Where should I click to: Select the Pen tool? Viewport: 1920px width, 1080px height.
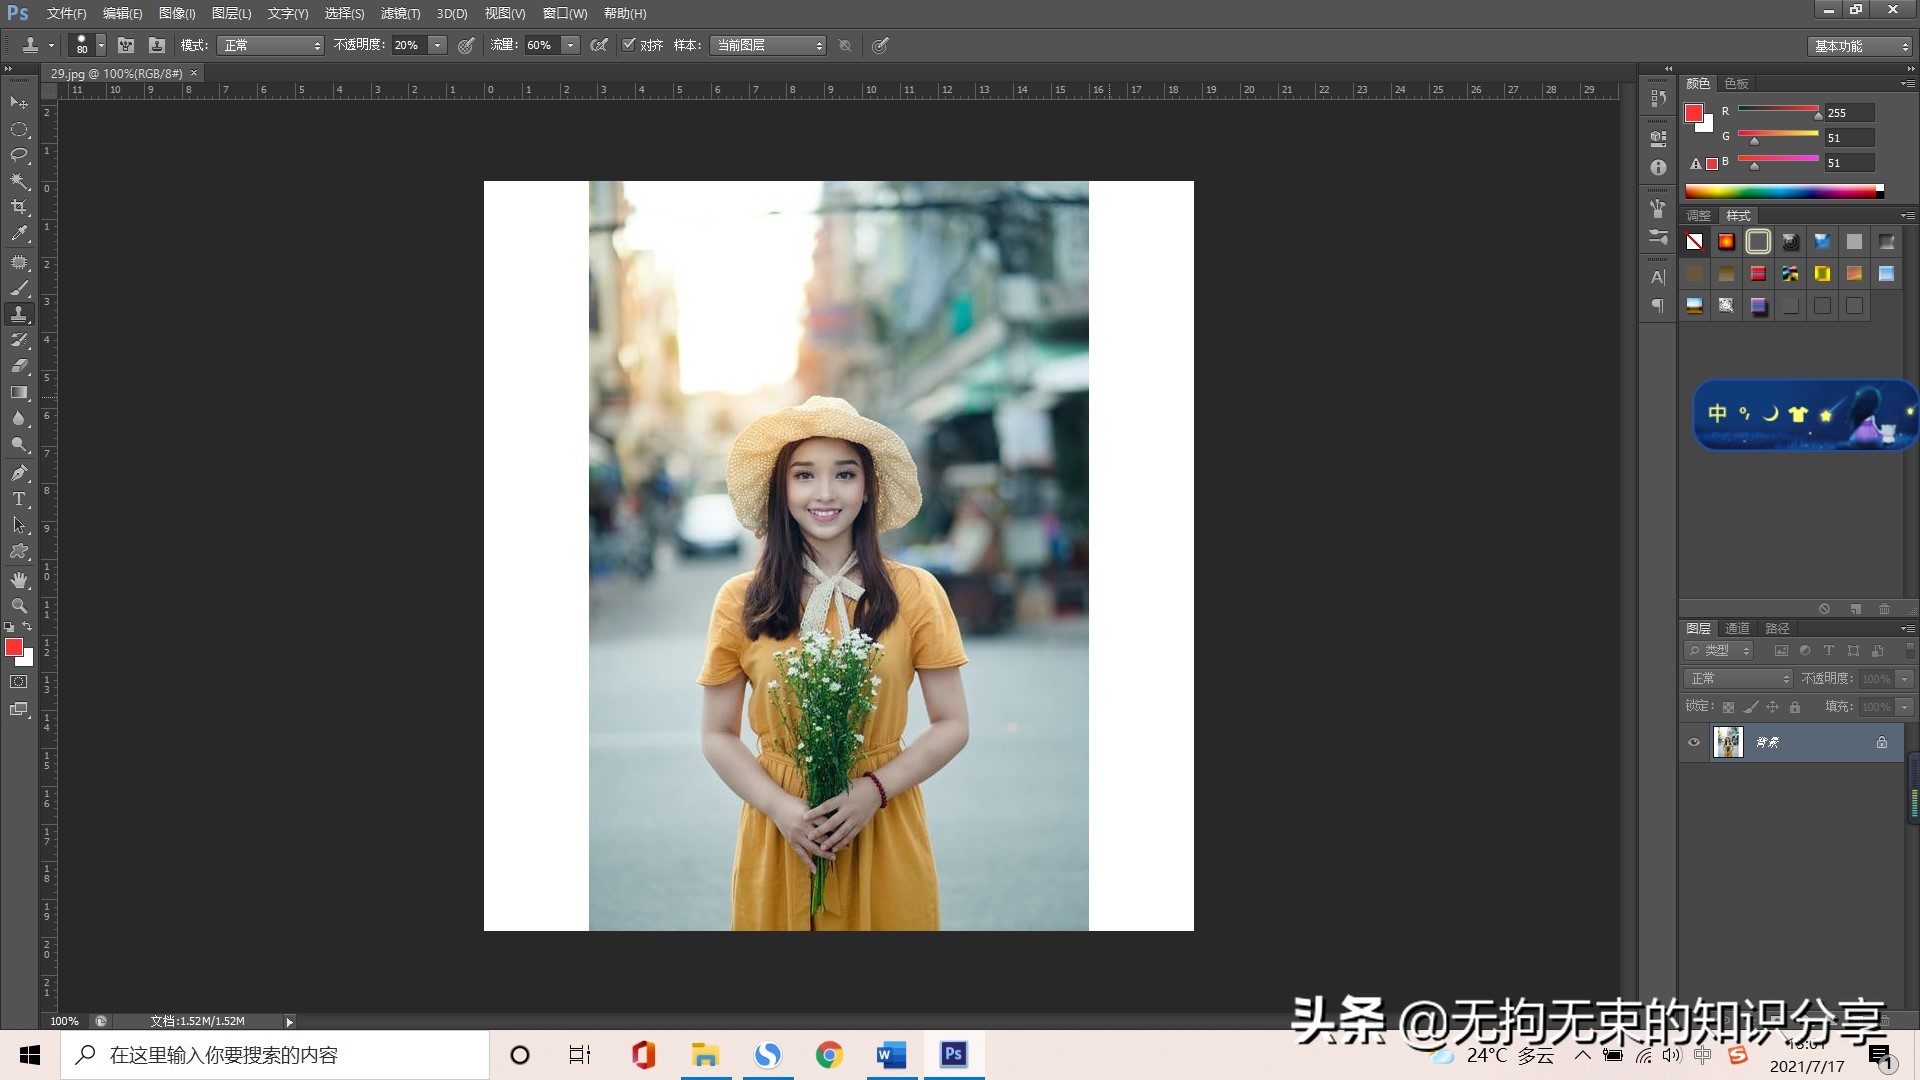click(19, 473)
